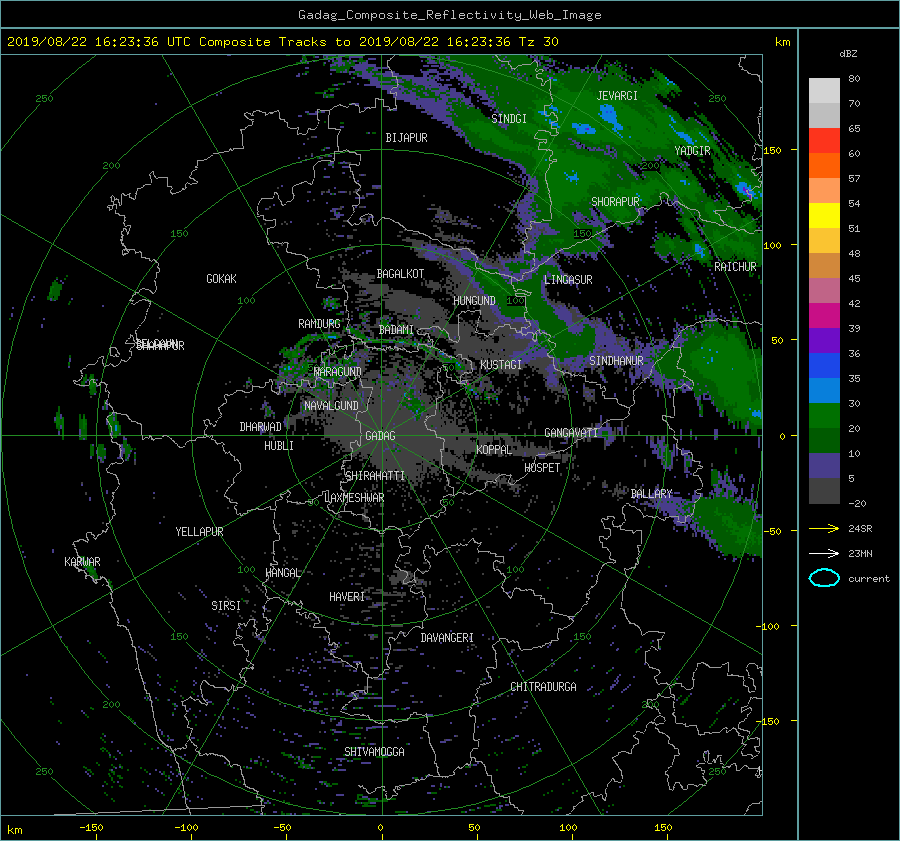The width and height of the screenshot is (900, 841).
Task: Click the cyan 'current' ellipse legend icon
Action: click(x=824, y=578)
